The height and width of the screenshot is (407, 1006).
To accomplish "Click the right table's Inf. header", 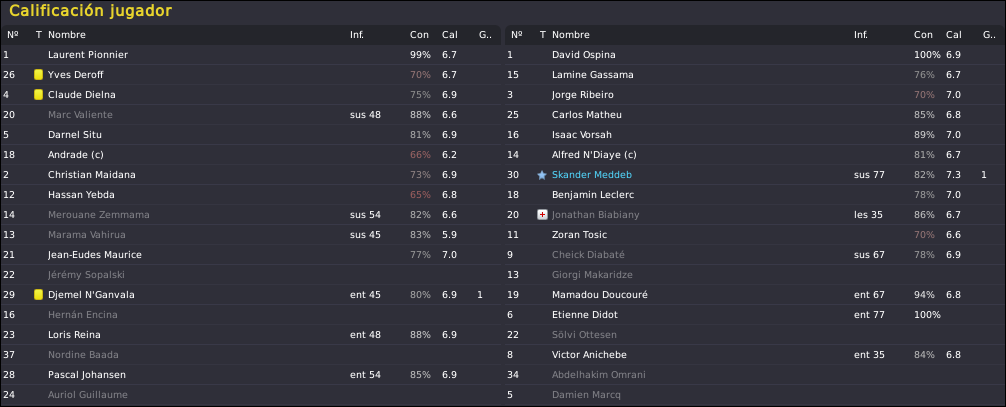I will [x=860, y=35].
